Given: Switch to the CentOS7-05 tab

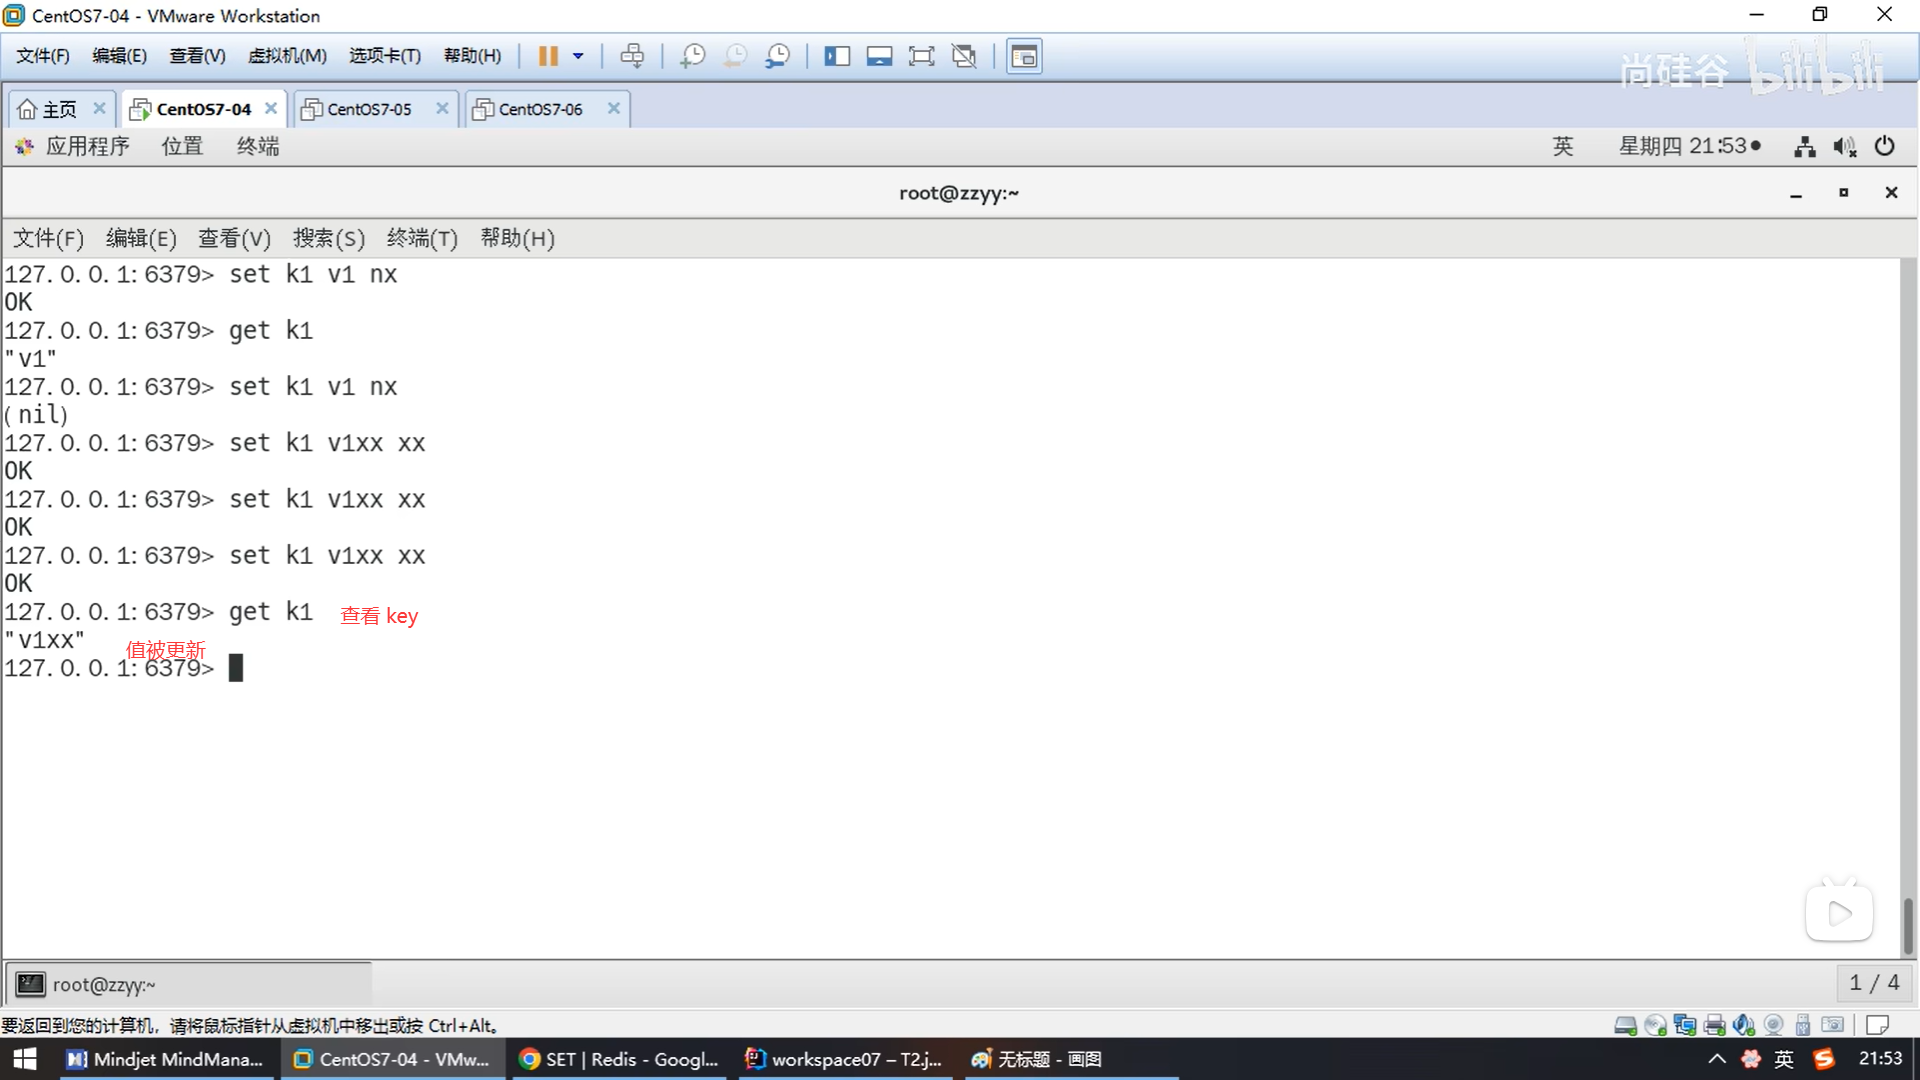Looking at the screenshot, I should click(x=369, y=109).
